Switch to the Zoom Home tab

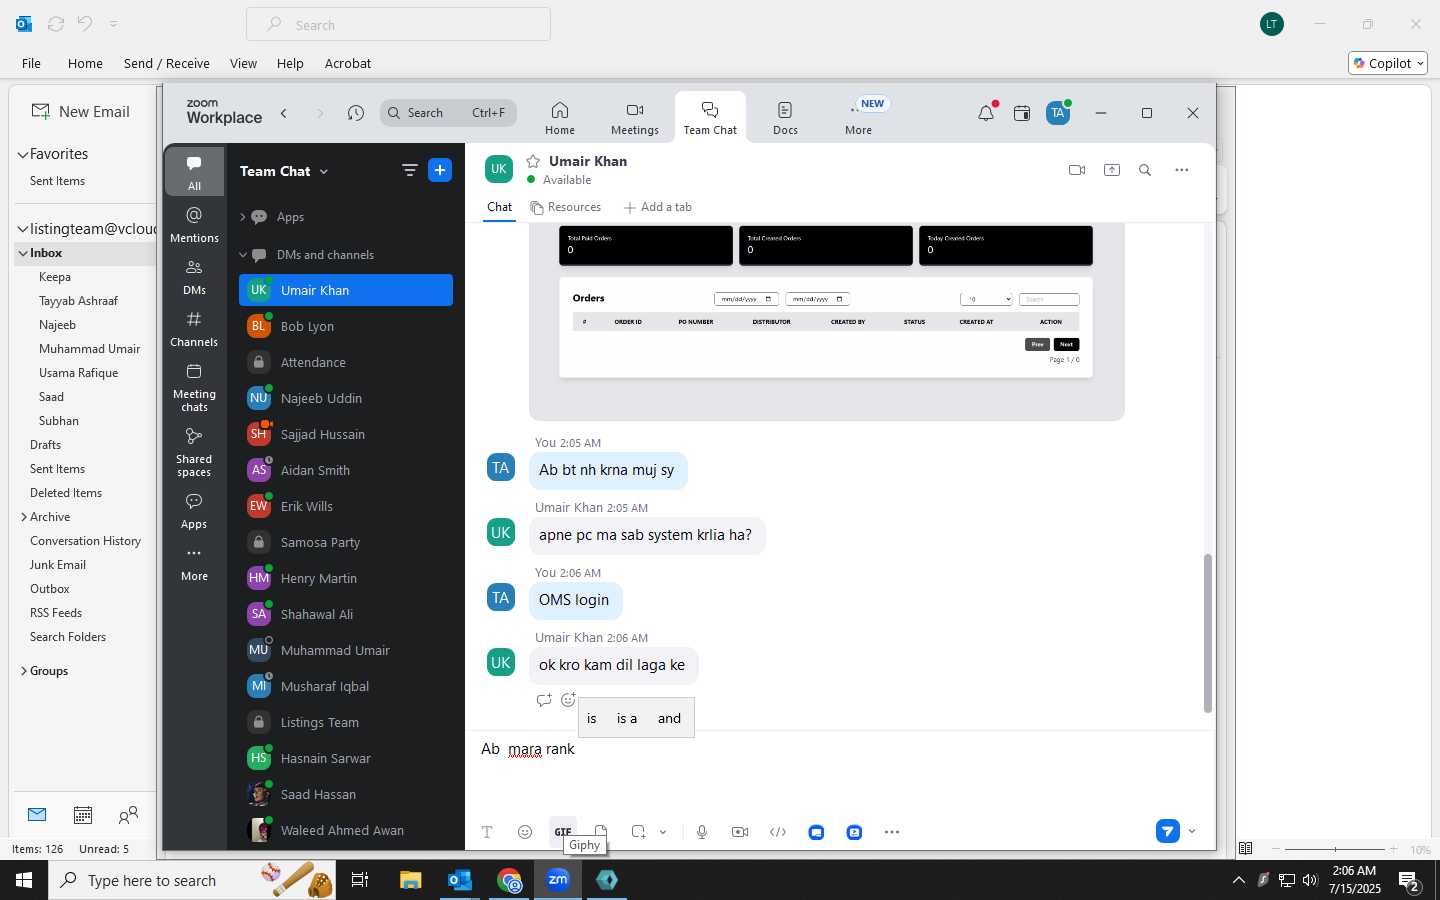560,118
